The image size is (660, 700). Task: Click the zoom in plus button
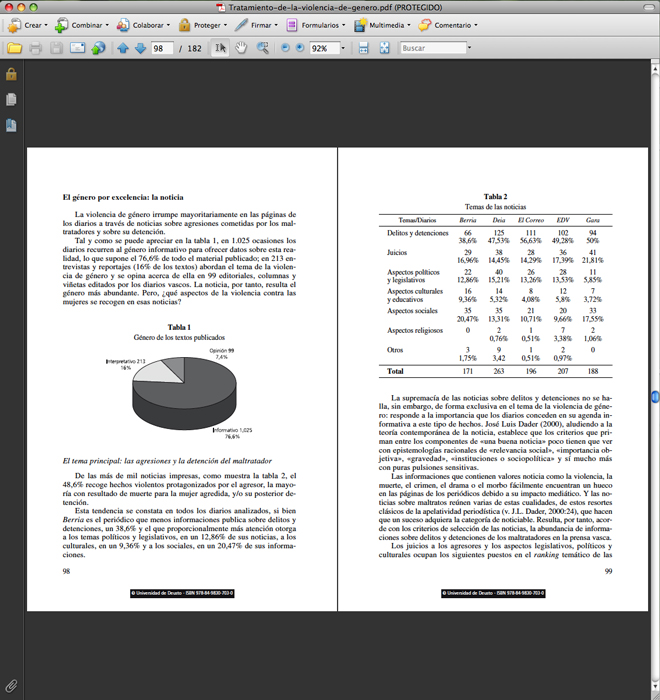(x=300, y=48)
